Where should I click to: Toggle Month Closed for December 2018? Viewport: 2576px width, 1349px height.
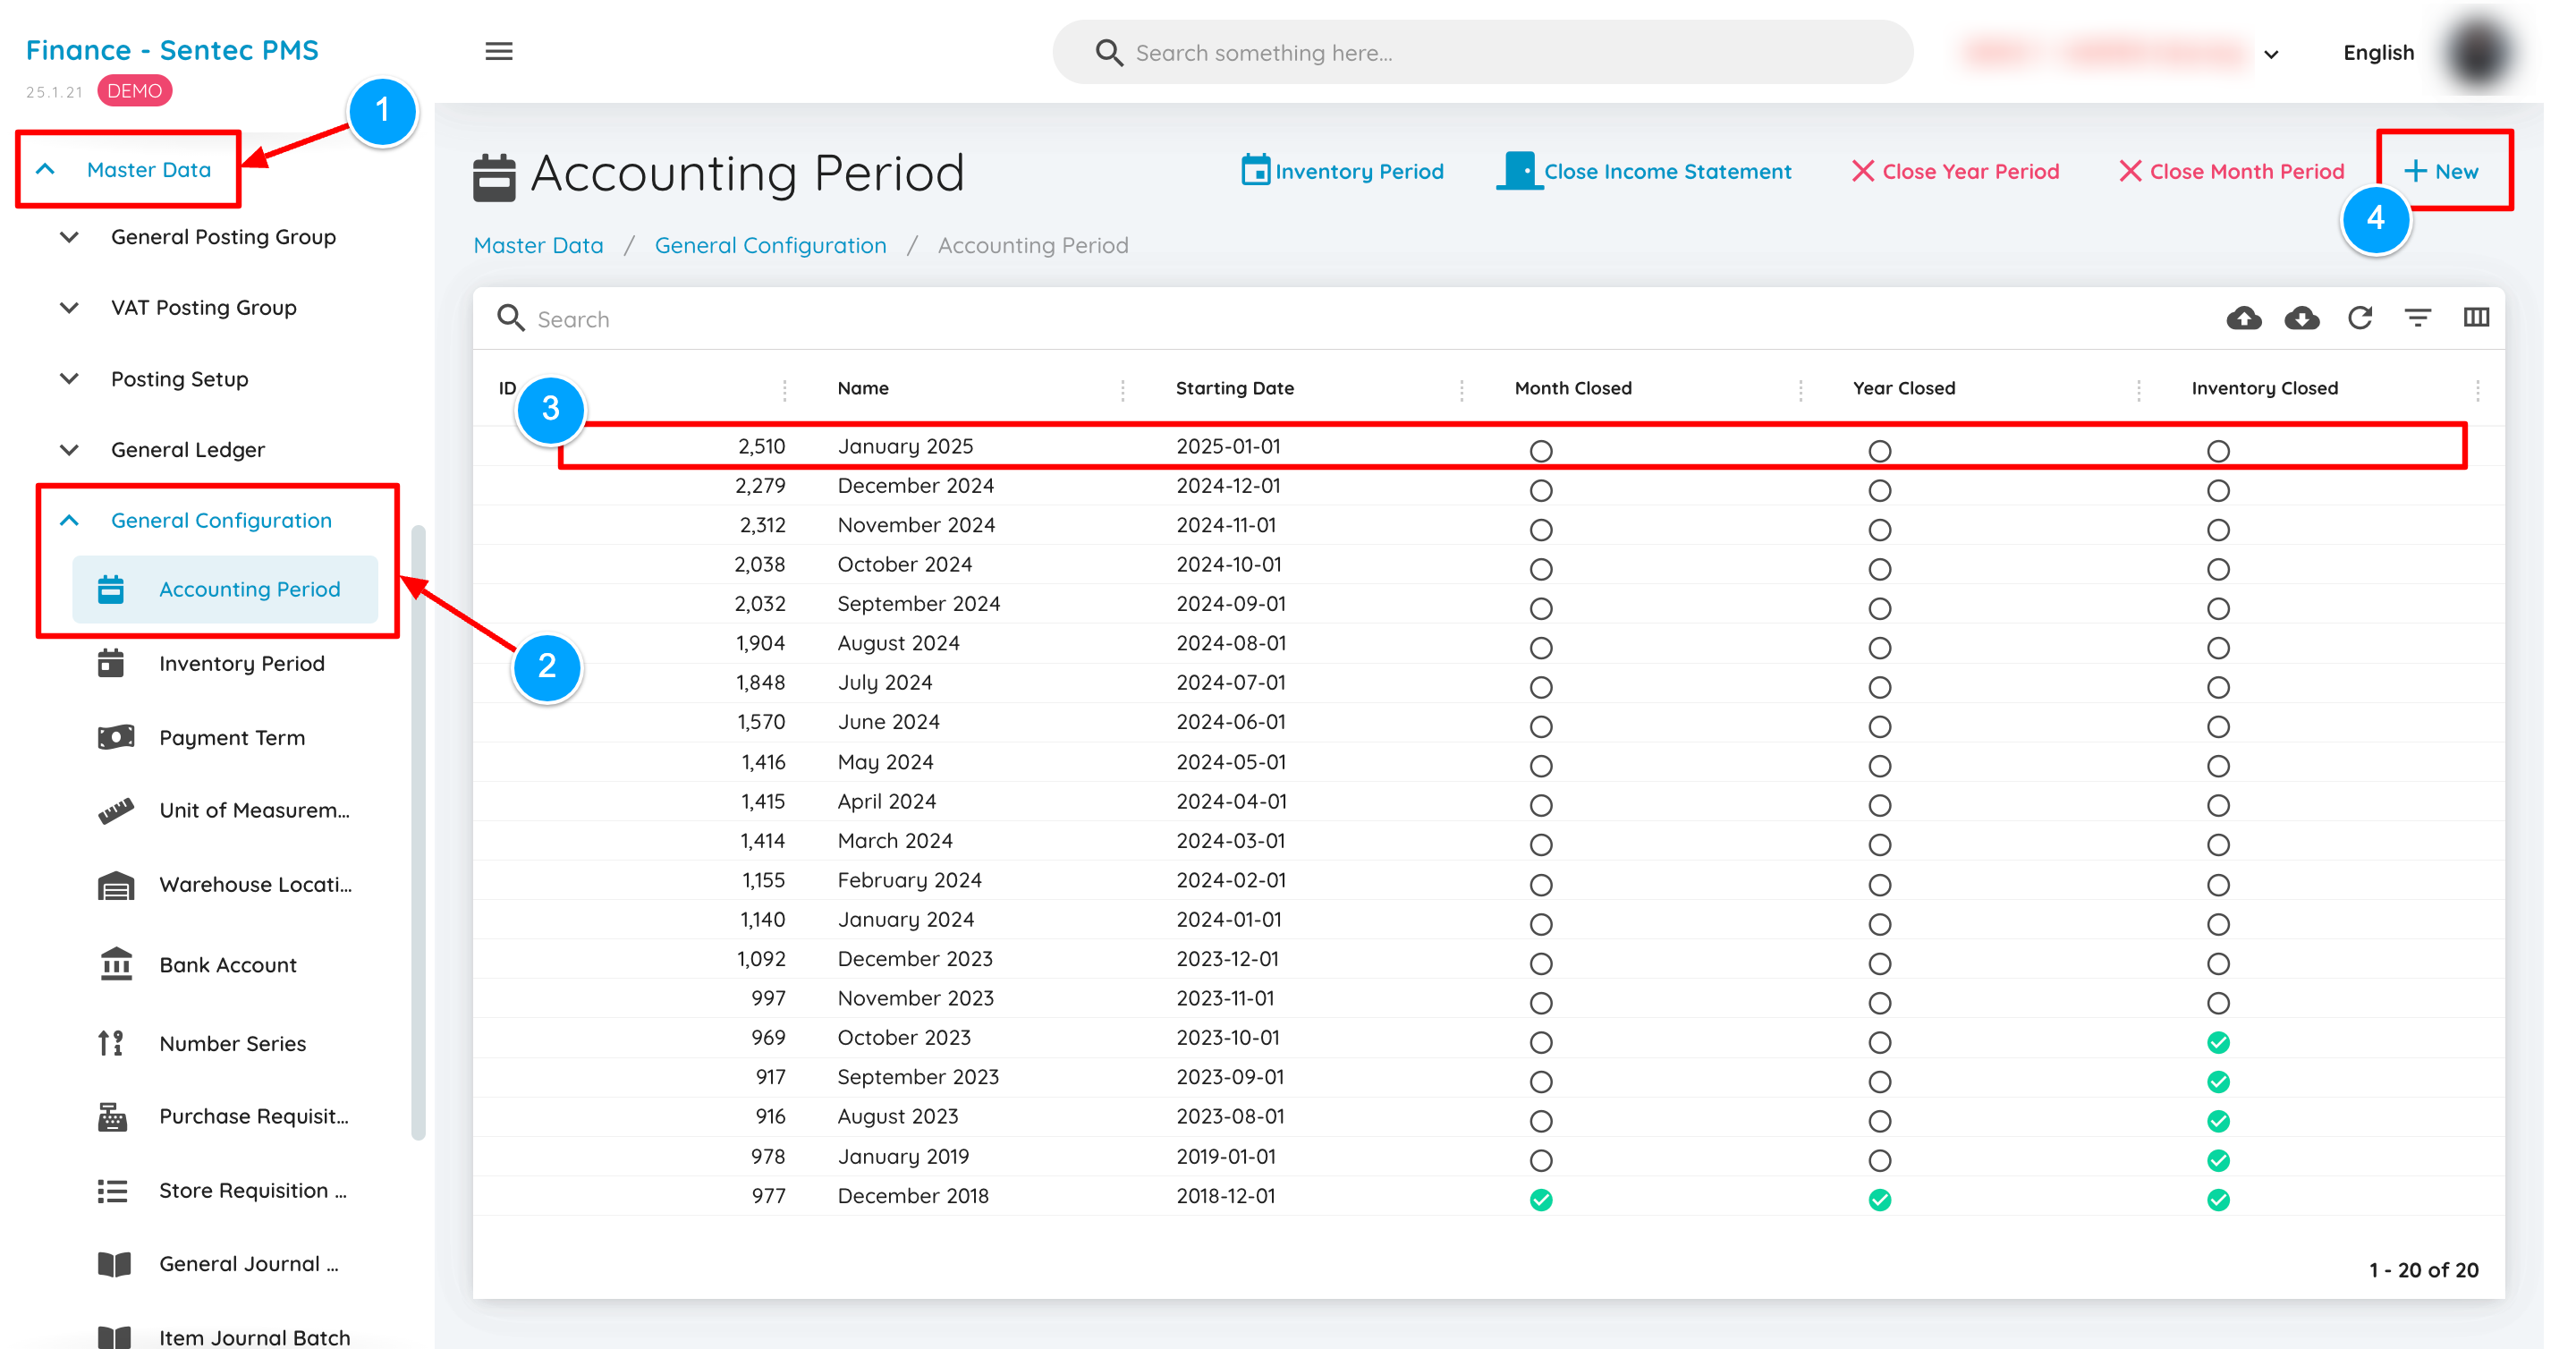[1540, 1199]
